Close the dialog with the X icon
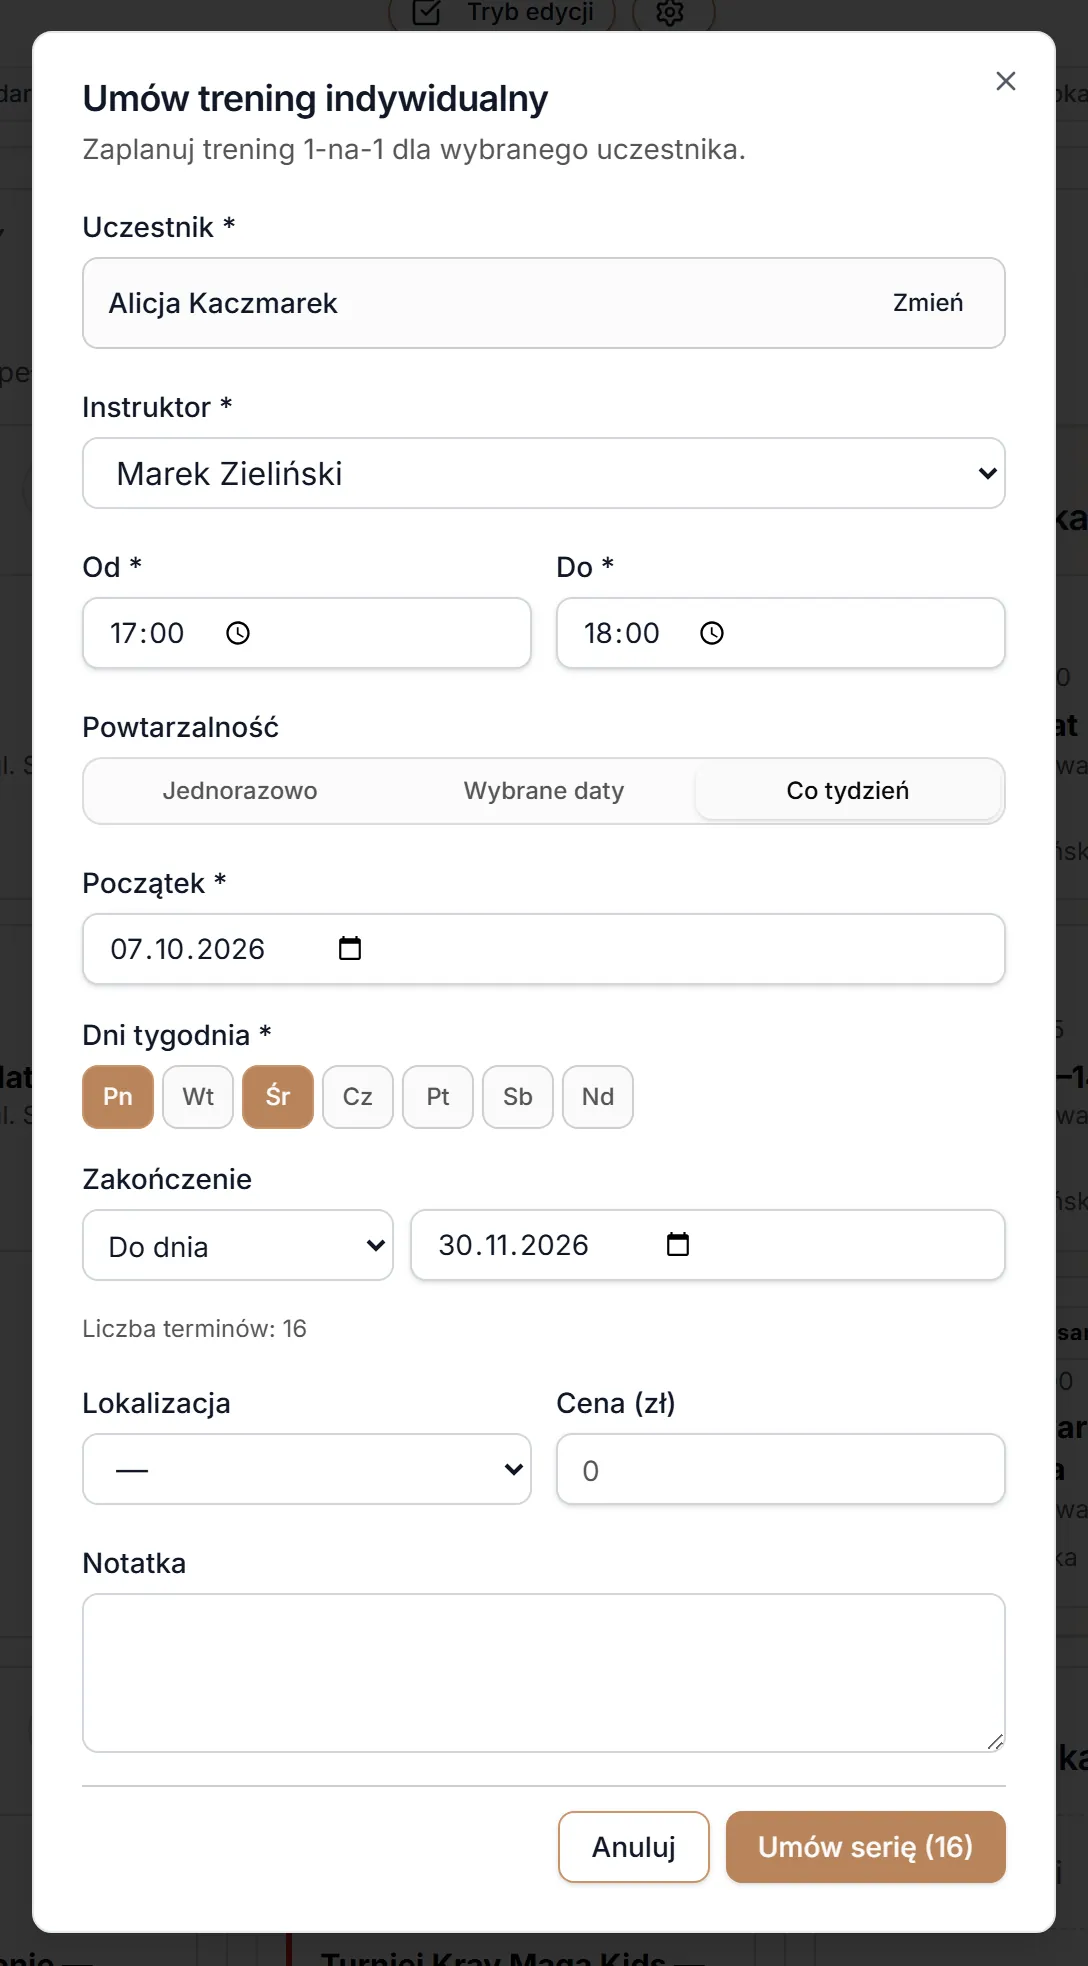1088x1966 pixels. click(x=1006, y=81)
